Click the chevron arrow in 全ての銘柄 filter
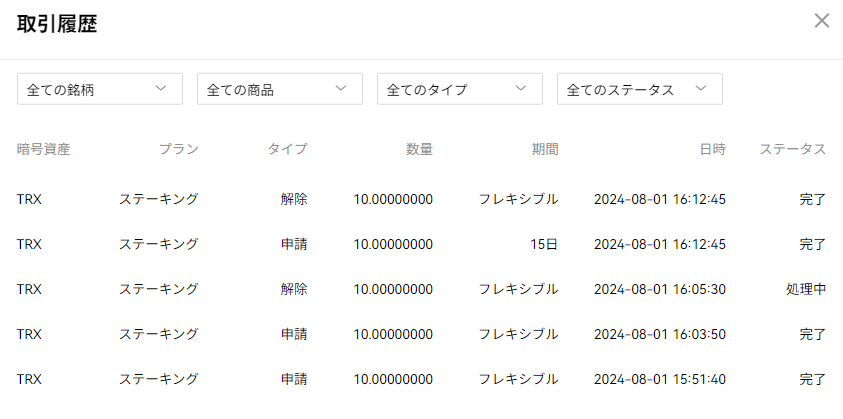The width and height of the screenshot is (843, 419). (x=161, y=89)
